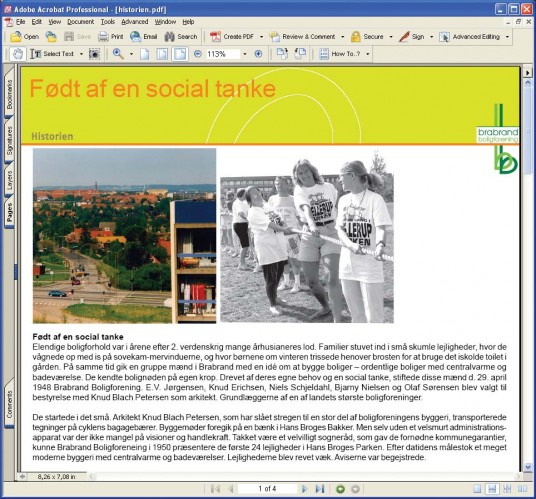Open the Document menu
The height and width of the screenshot is (499, 536).
[x=81, y=22]
